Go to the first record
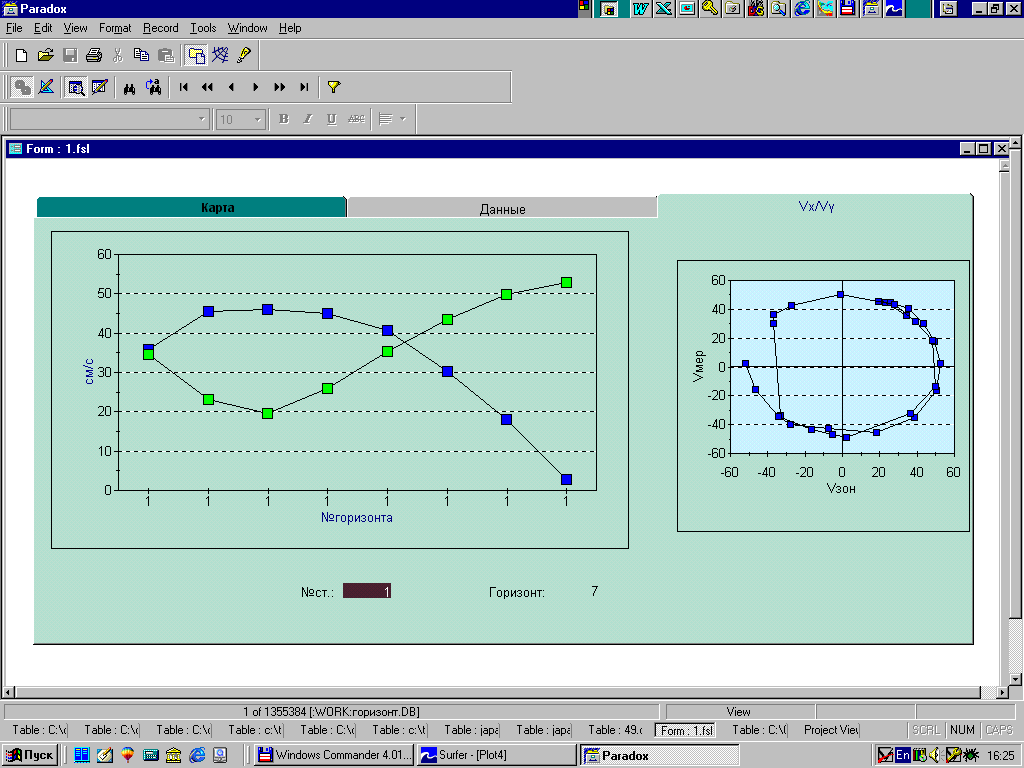 (x=184, y=87)
